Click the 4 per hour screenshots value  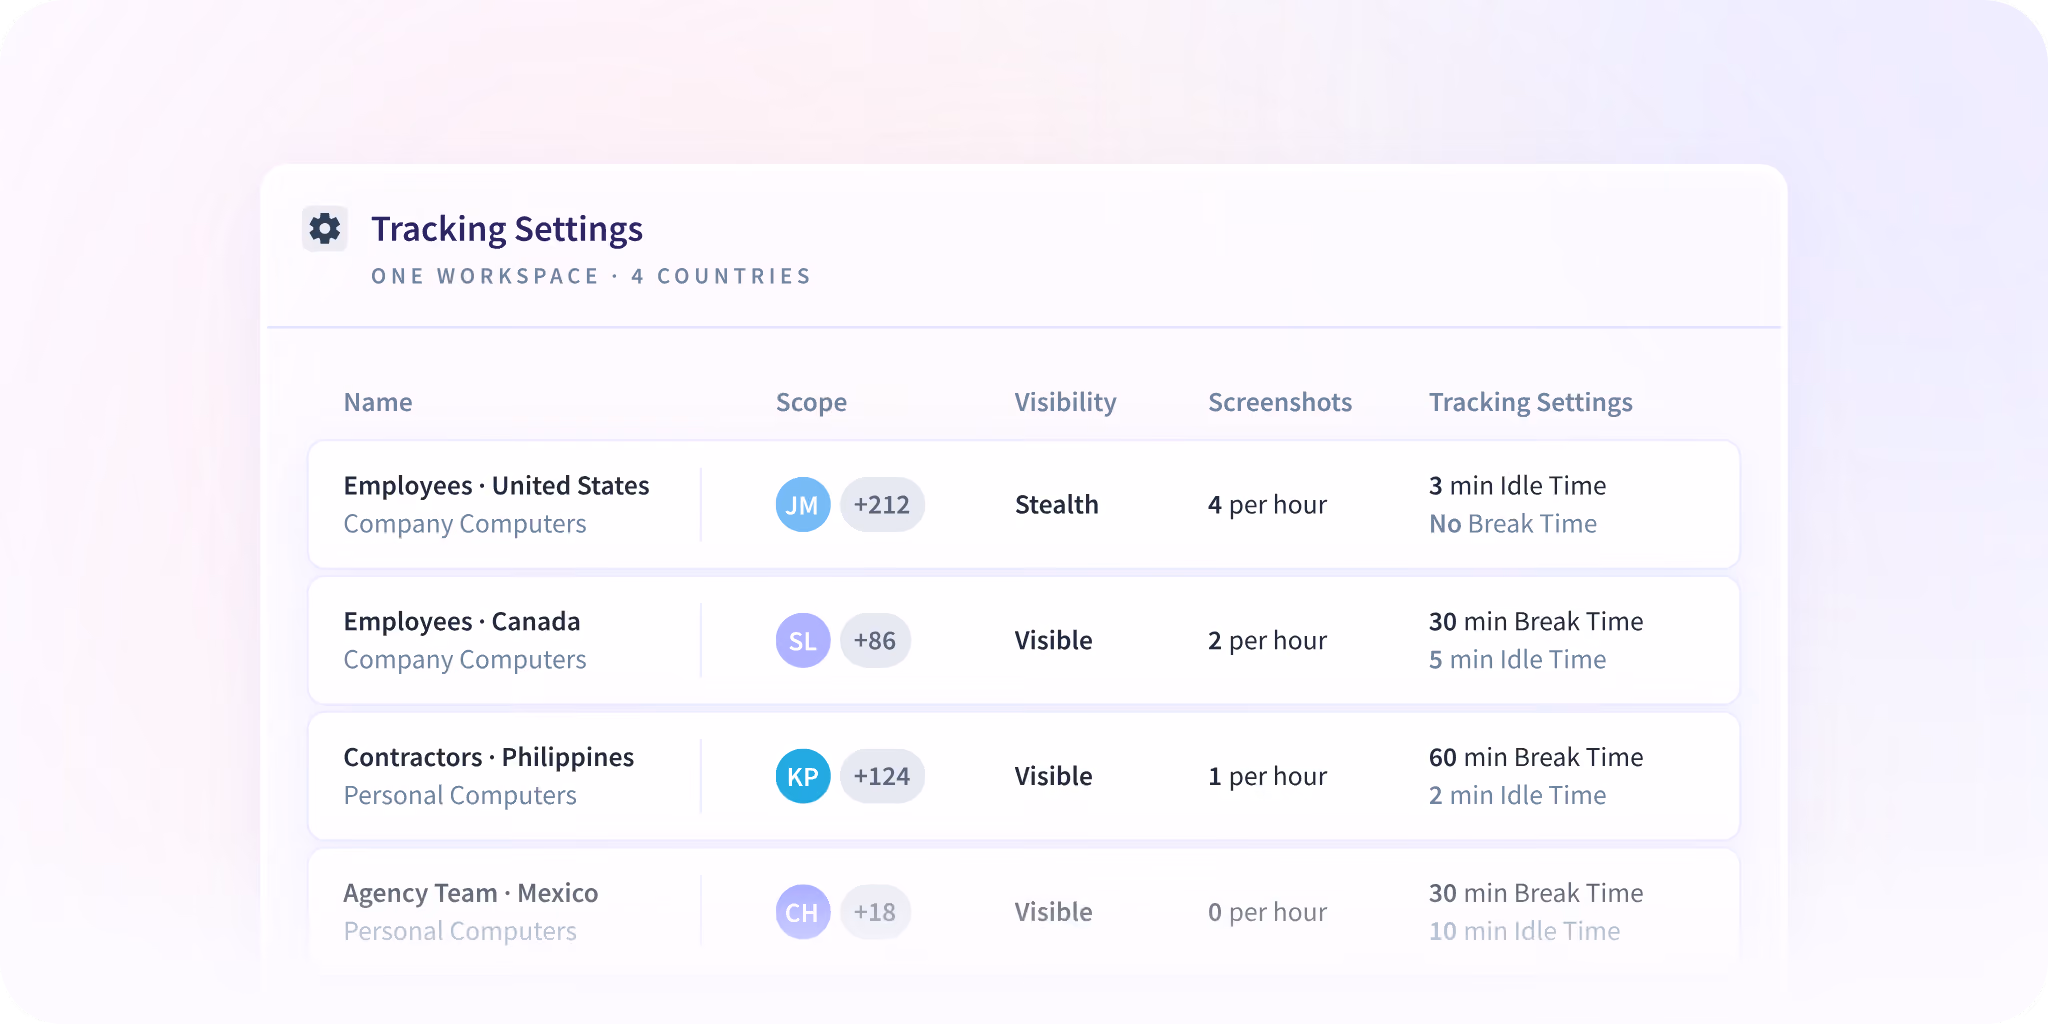(x=1267, y=505)
